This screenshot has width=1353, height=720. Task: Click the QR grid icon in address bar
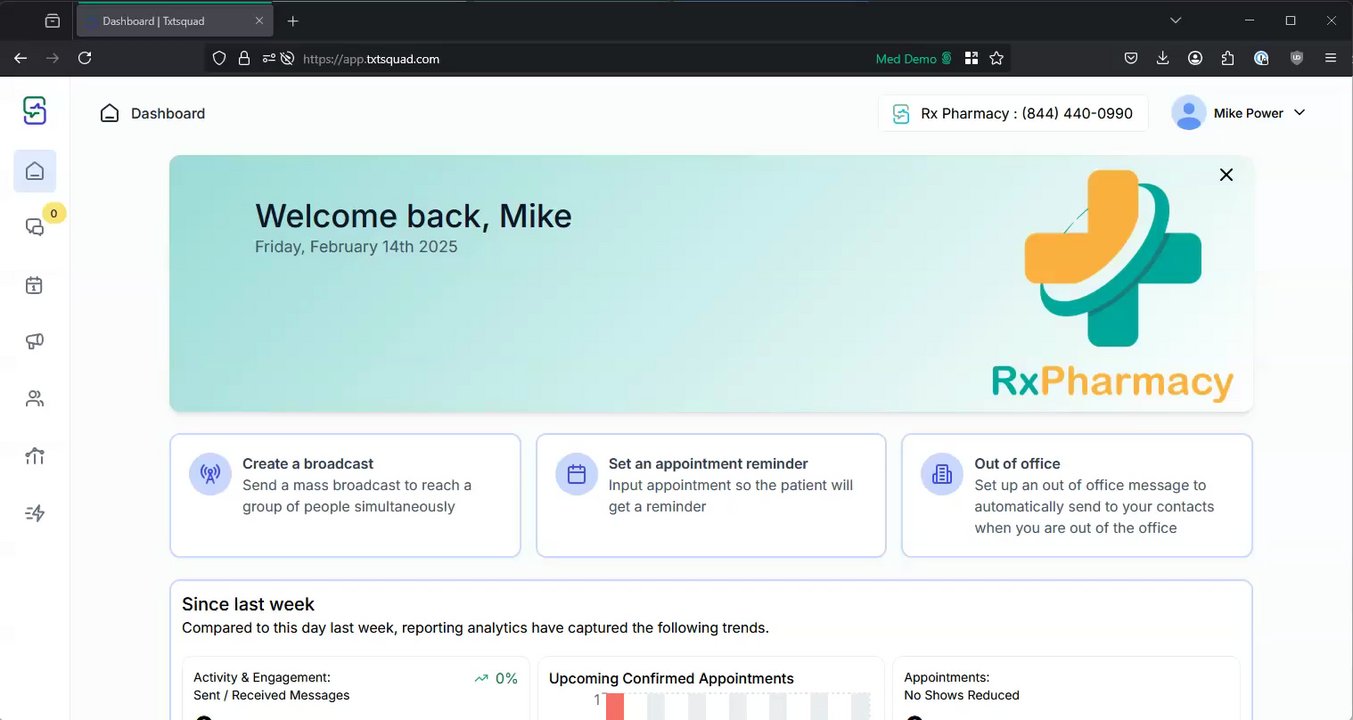pos(971,59)
